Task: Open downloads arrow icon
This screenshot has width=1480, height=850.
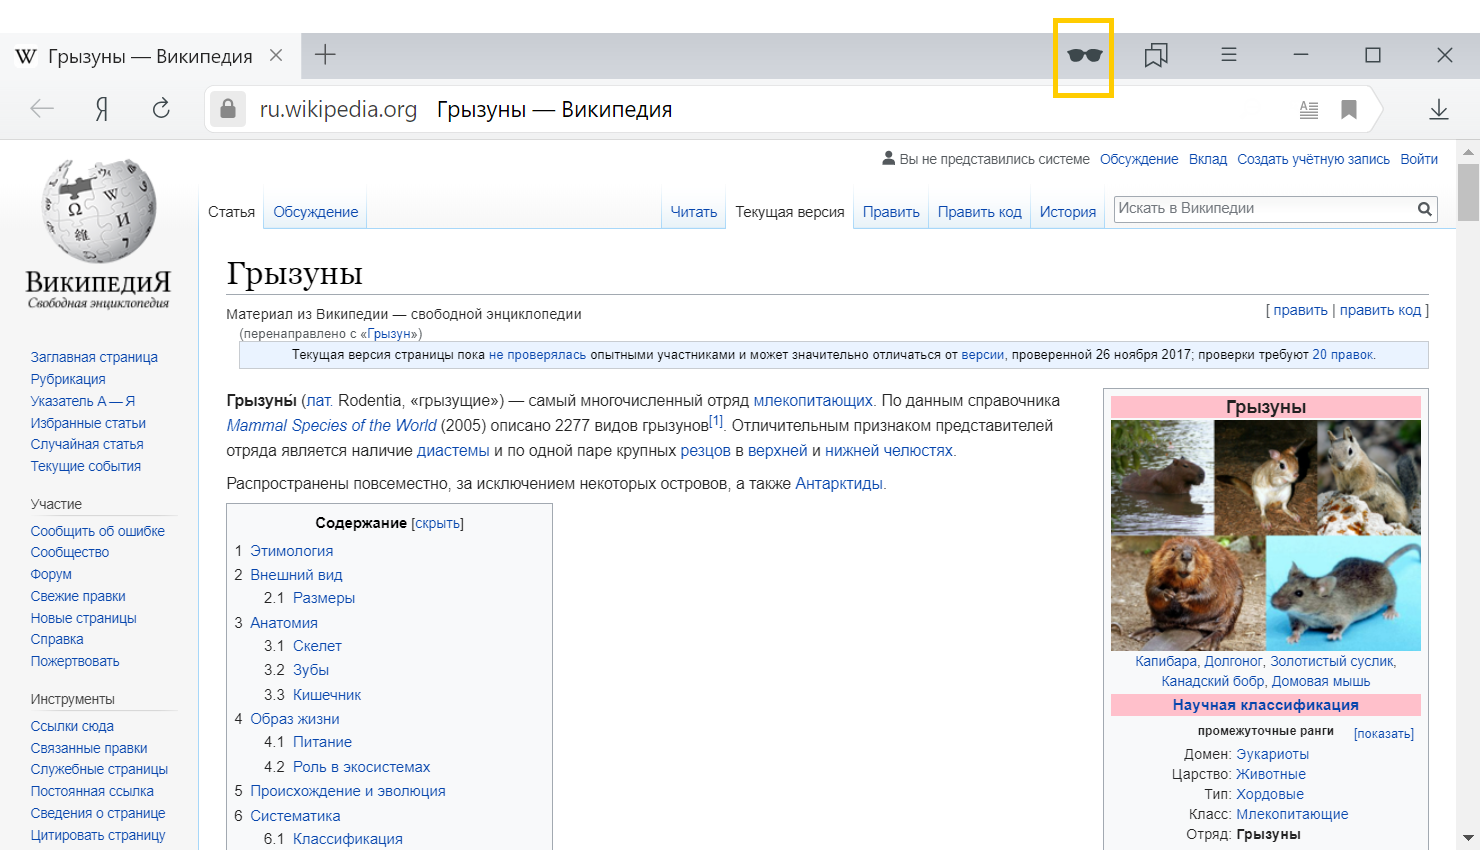Action: (x=1438, y=110)
